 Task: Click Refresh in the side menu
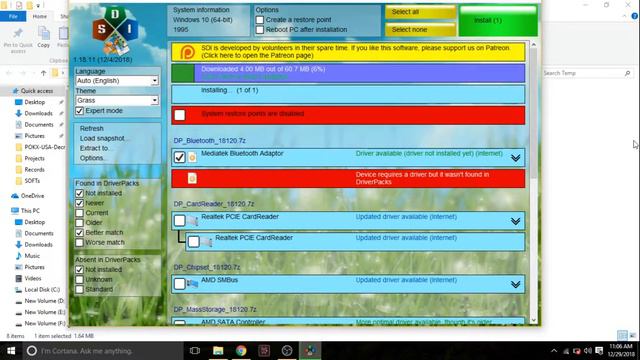coord(91,128)
